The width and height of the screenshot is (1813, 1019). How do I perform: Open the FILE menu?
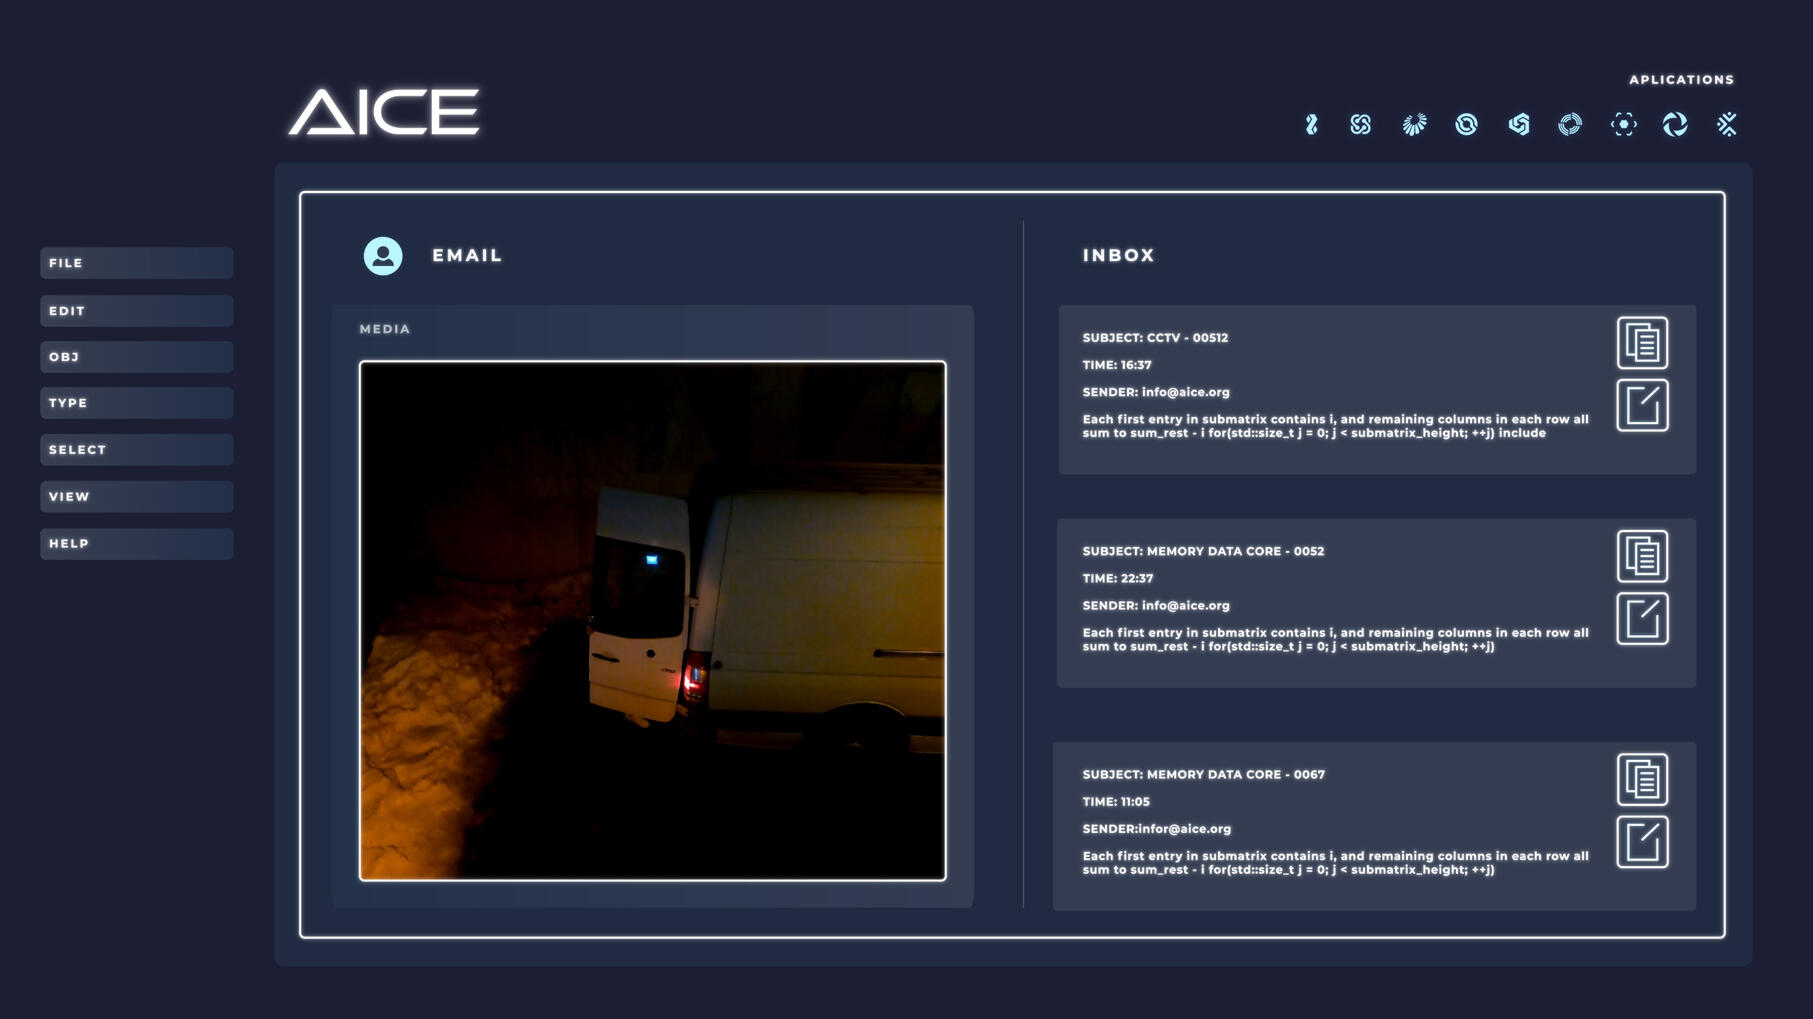(136, 263)
